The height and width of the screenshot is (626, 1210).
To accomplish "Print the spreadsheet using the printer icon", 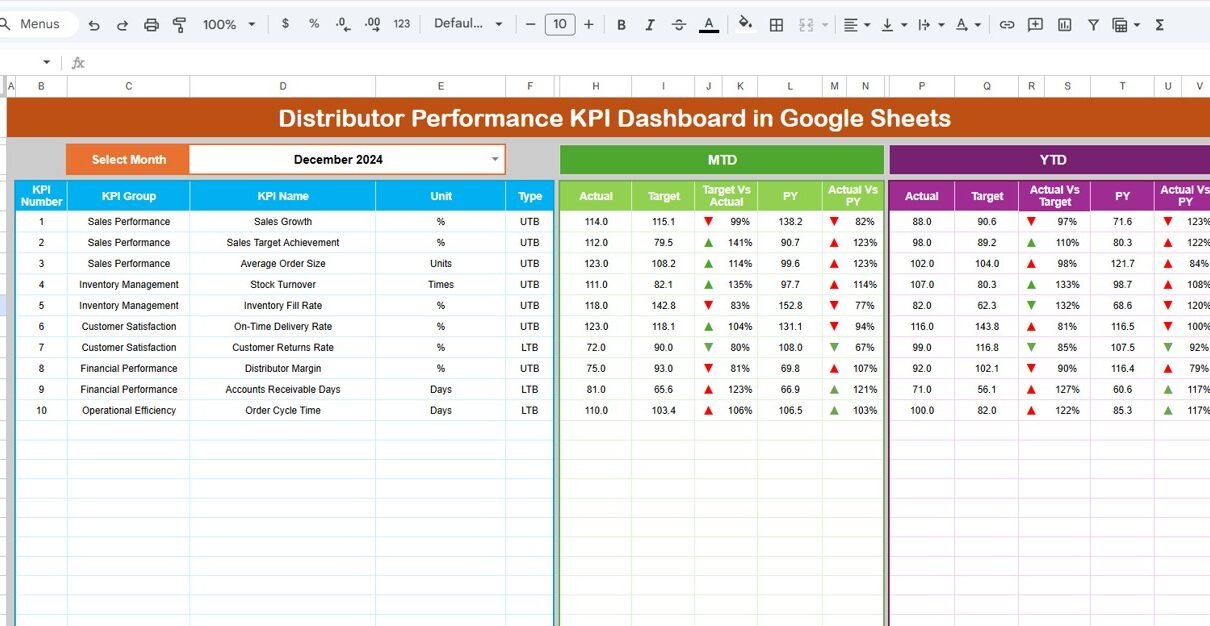I will [151, 24].
